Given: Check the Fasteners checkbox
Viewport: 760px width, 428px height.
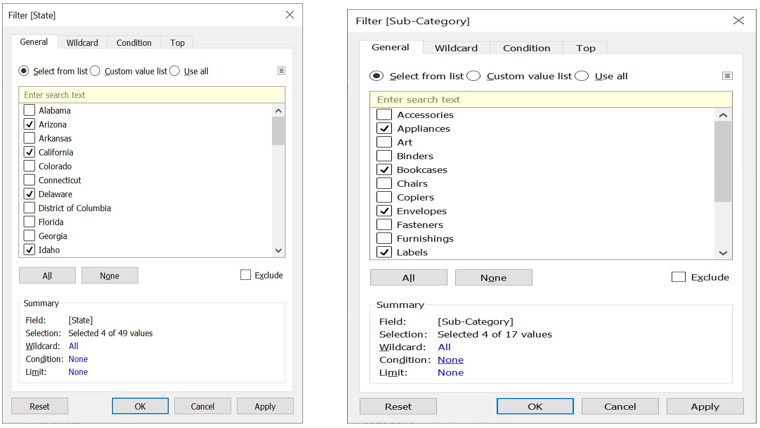Looking at the screenshot, I should tap(384, 224).
